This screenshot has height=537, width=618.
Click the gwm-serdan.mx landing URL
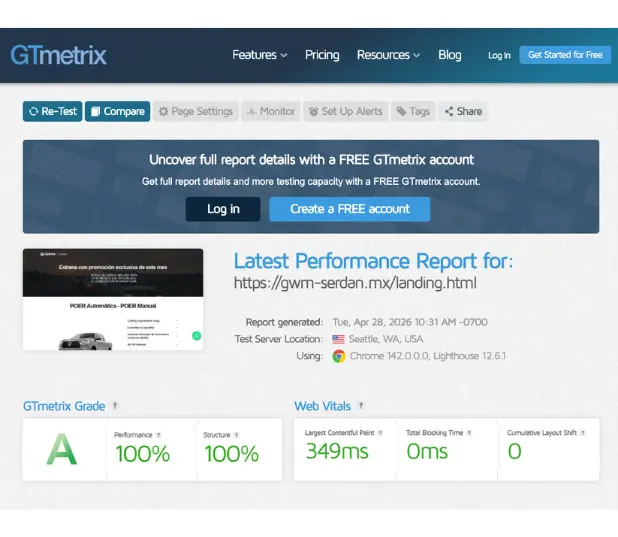[x=355, y=283]
